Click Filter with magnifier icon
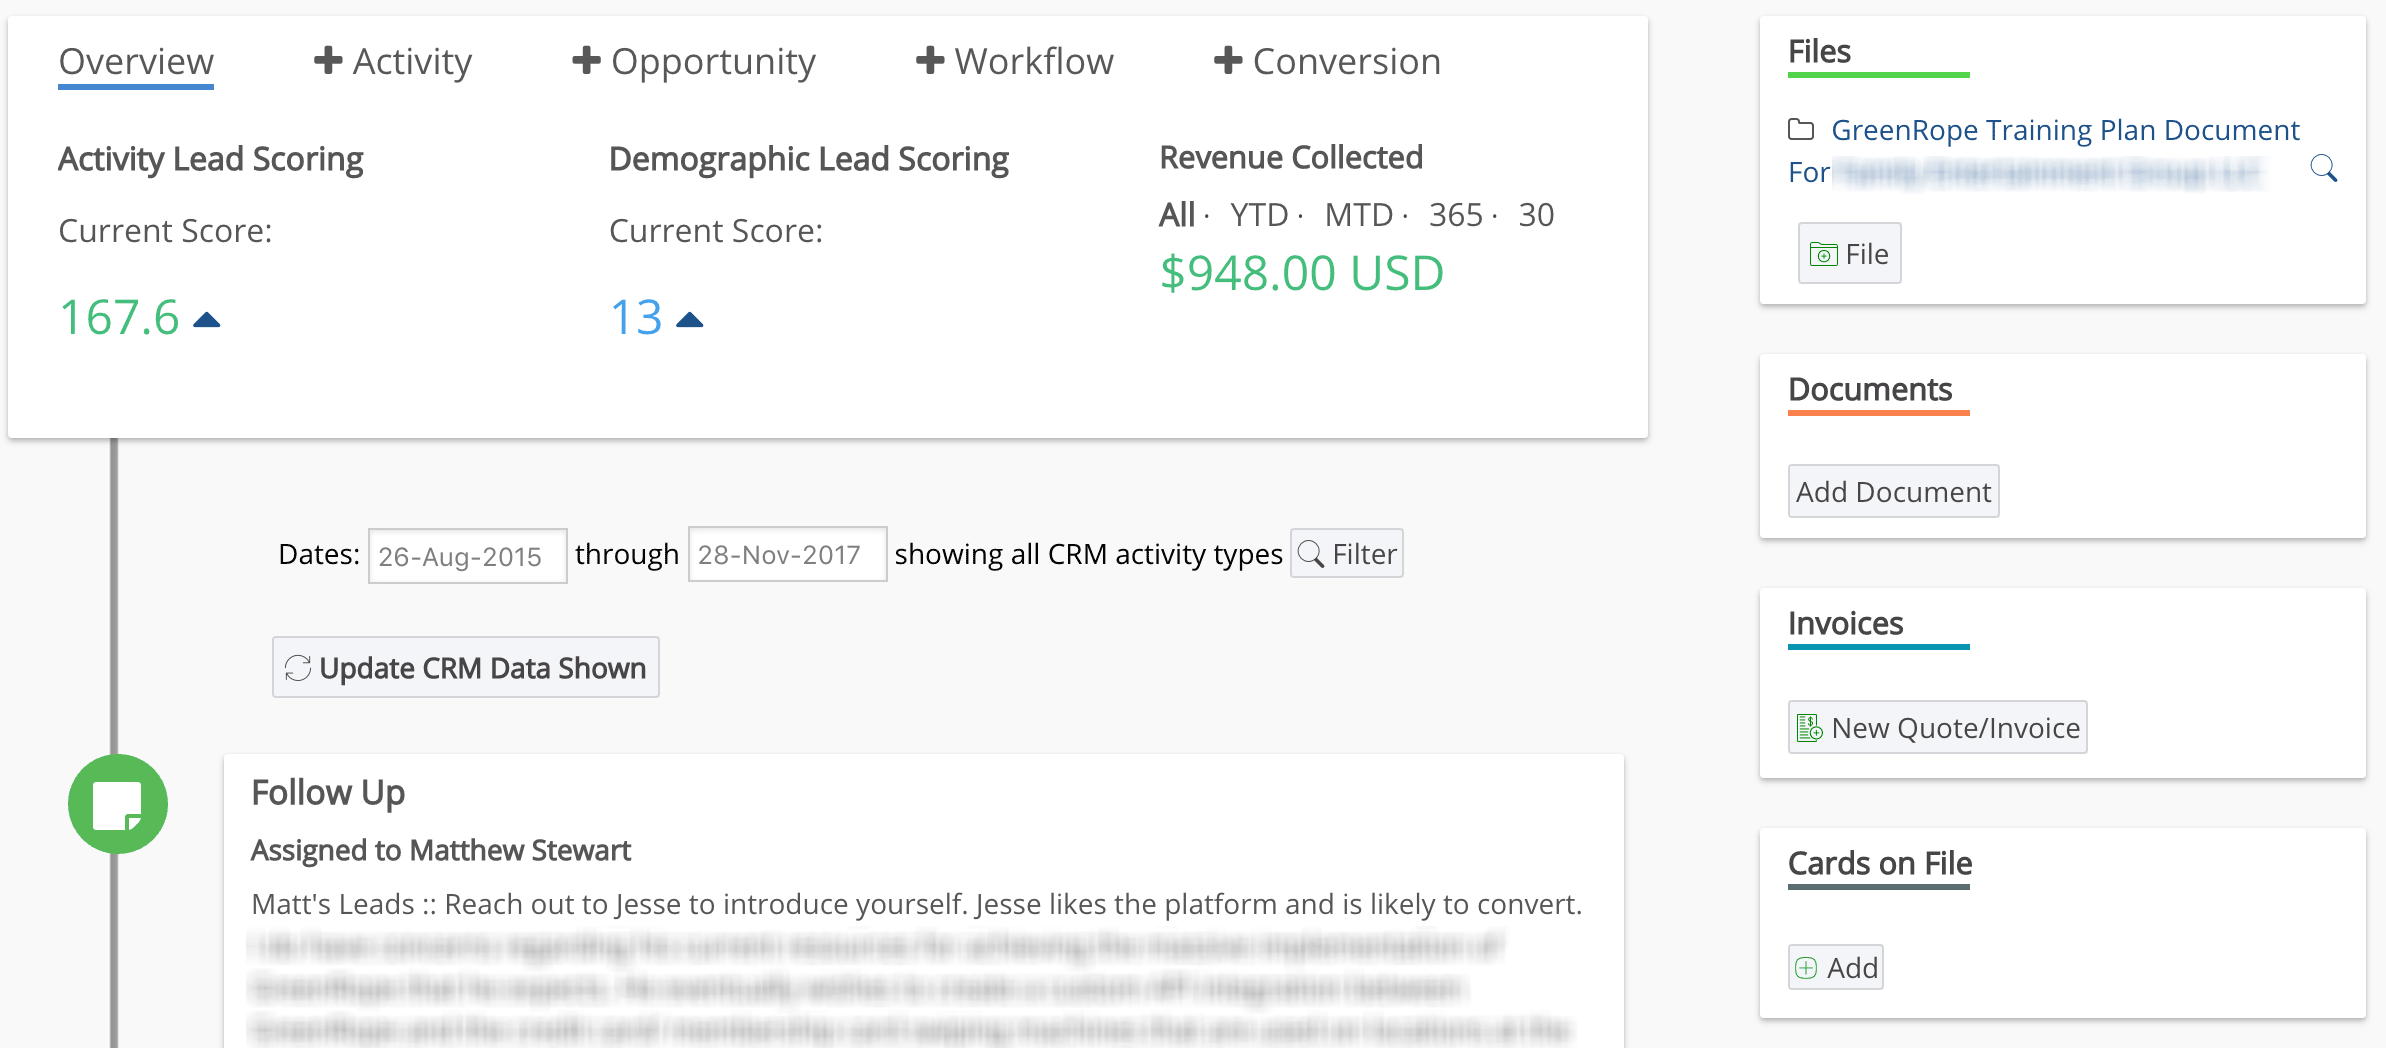 tap(1346, 554)
